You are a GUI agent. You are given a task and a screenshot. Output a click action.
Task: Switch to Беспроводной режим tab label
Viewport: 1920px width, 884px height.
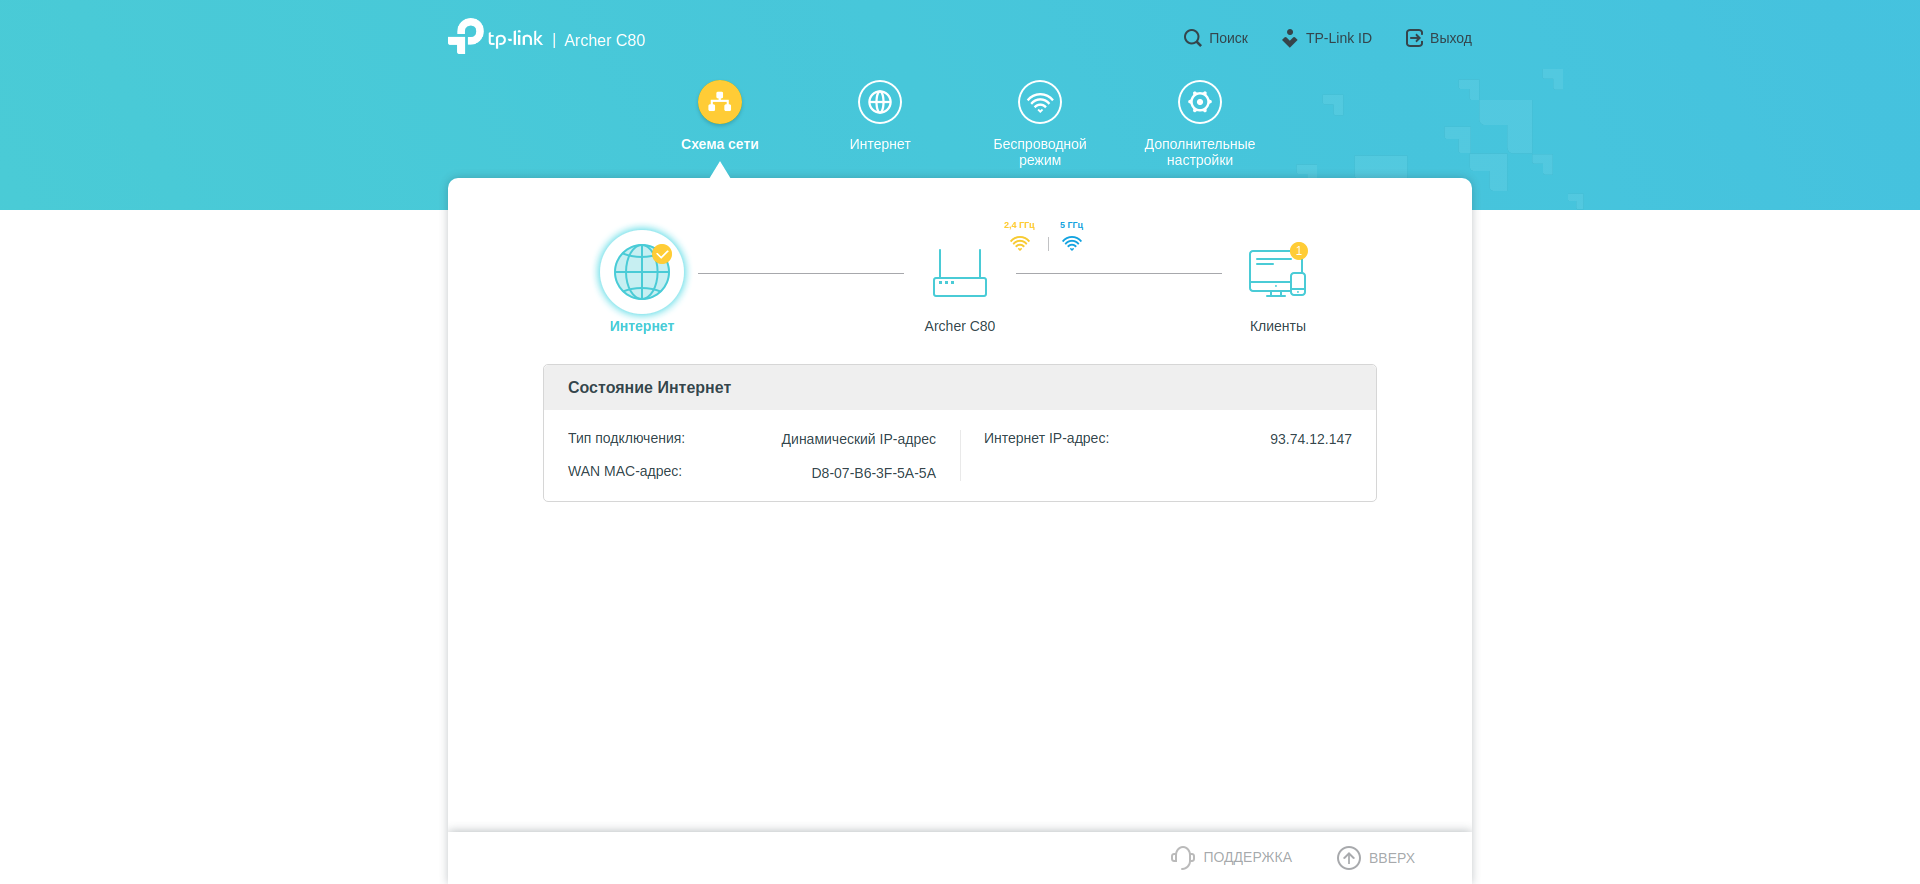(1040, 152)
